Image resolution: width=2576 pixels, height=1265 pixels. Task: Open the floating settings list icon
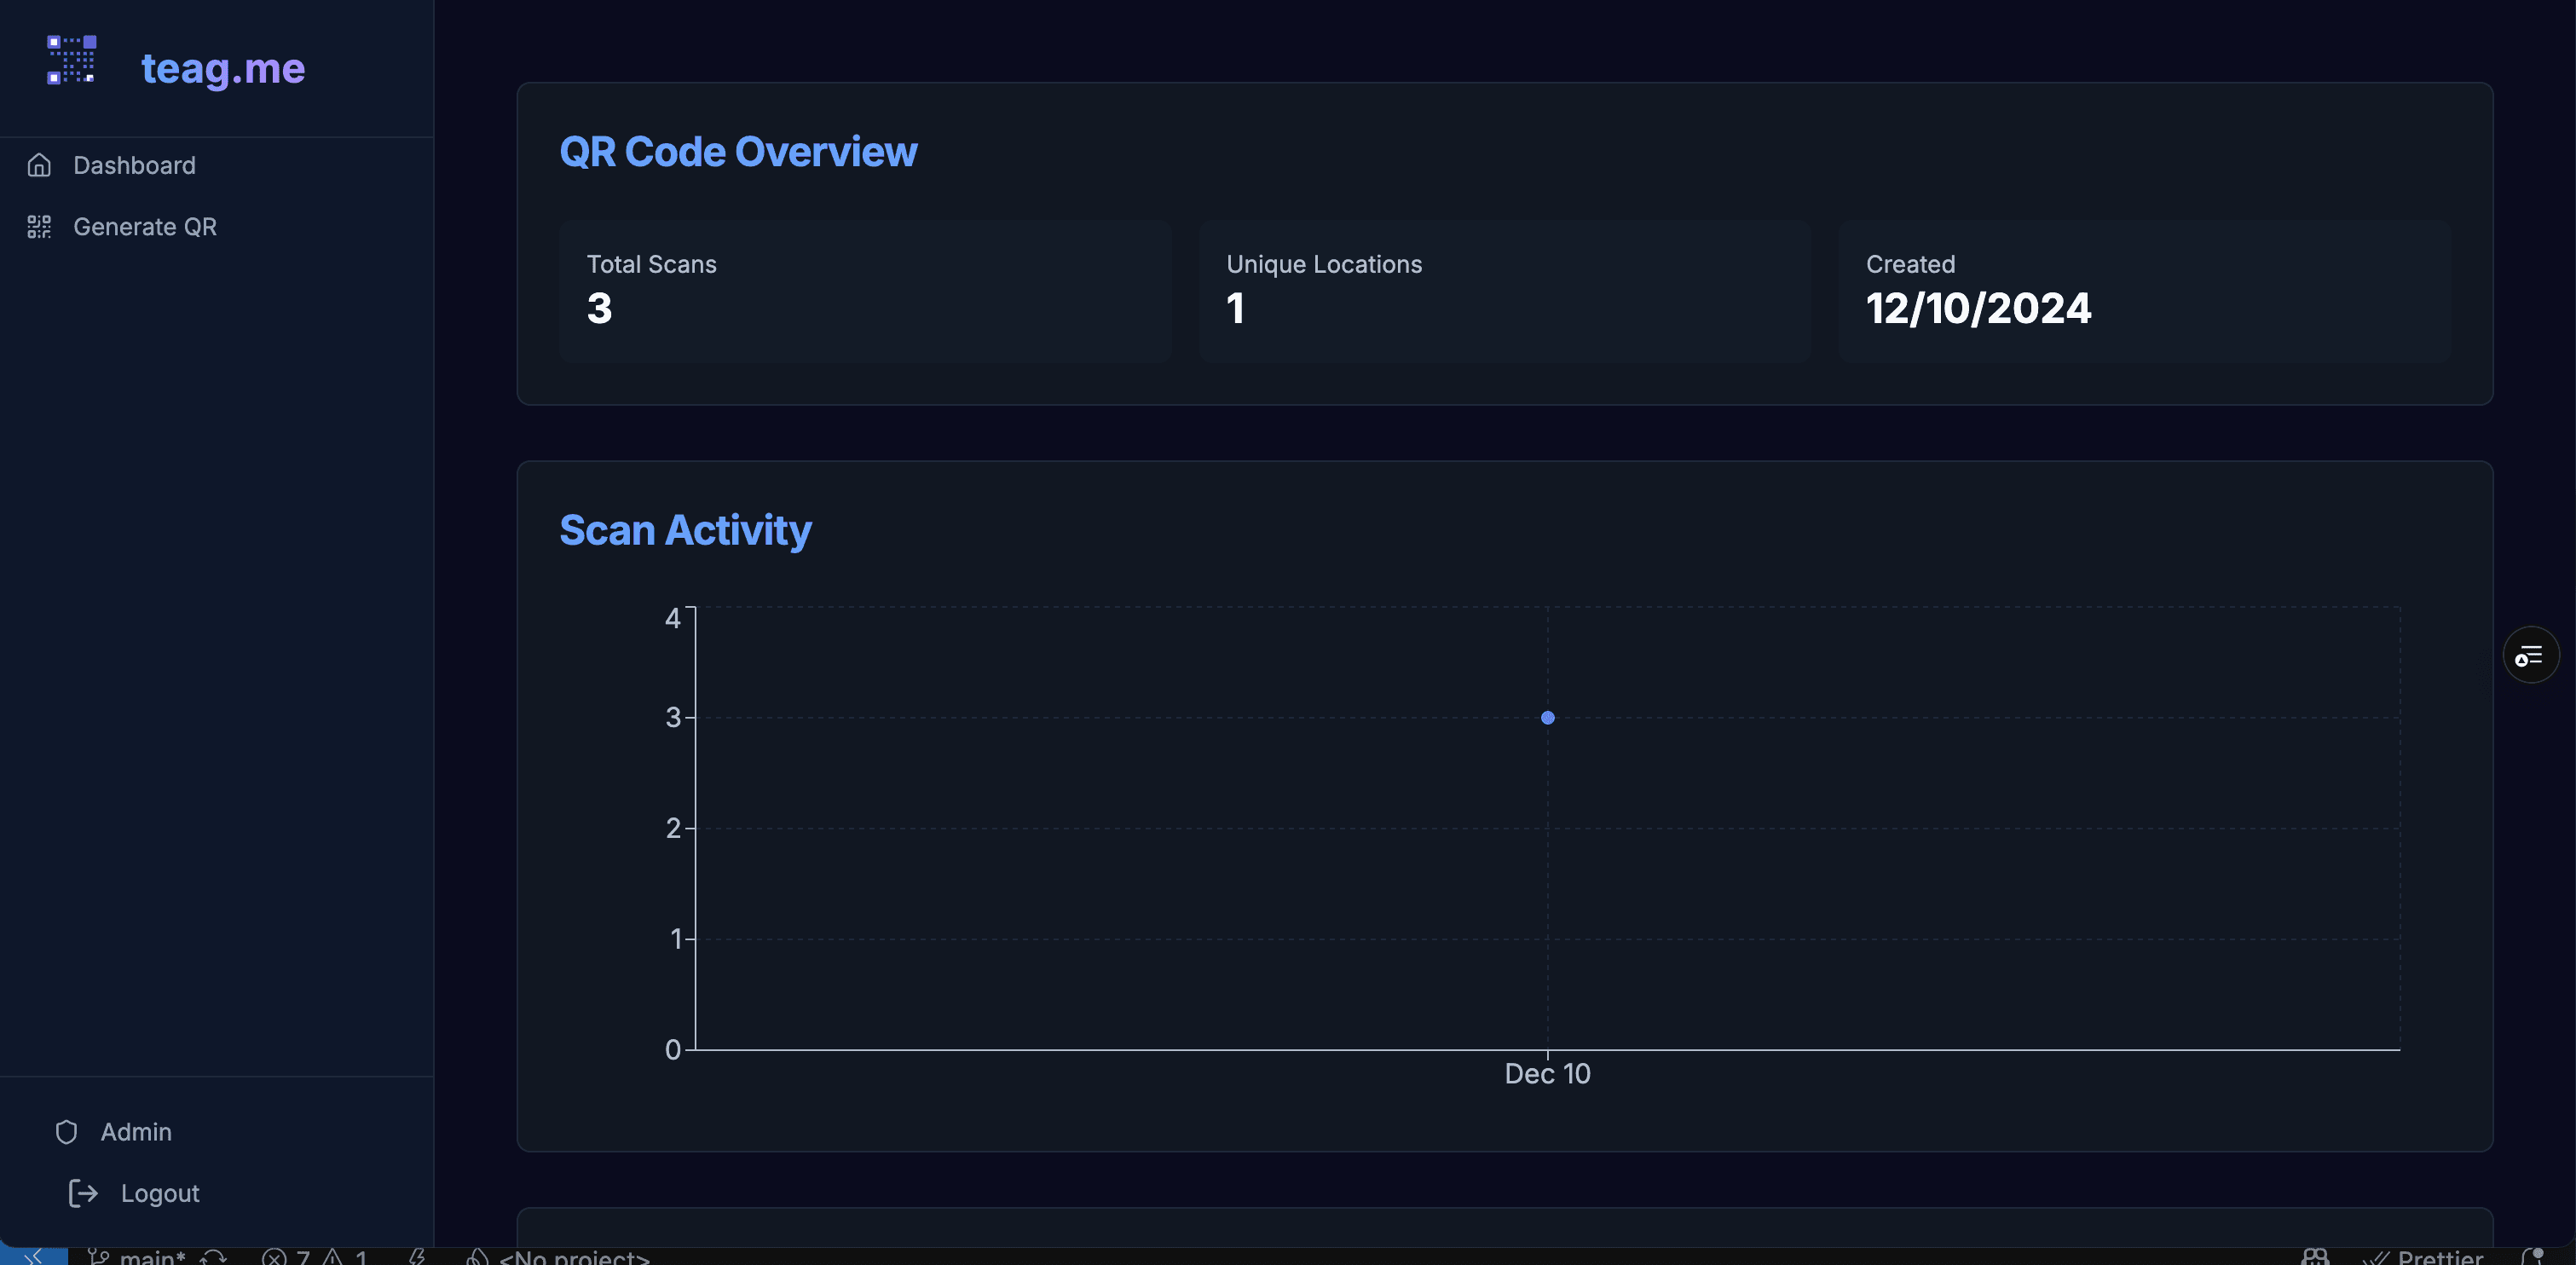2530,655
